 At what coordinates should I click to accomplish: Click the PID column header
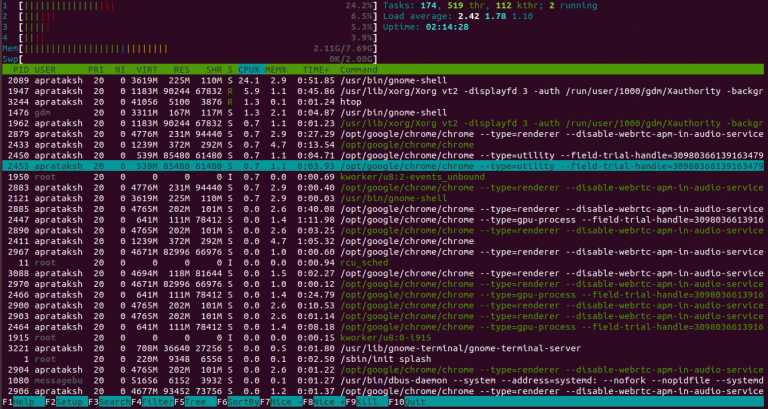pos(19,69)
